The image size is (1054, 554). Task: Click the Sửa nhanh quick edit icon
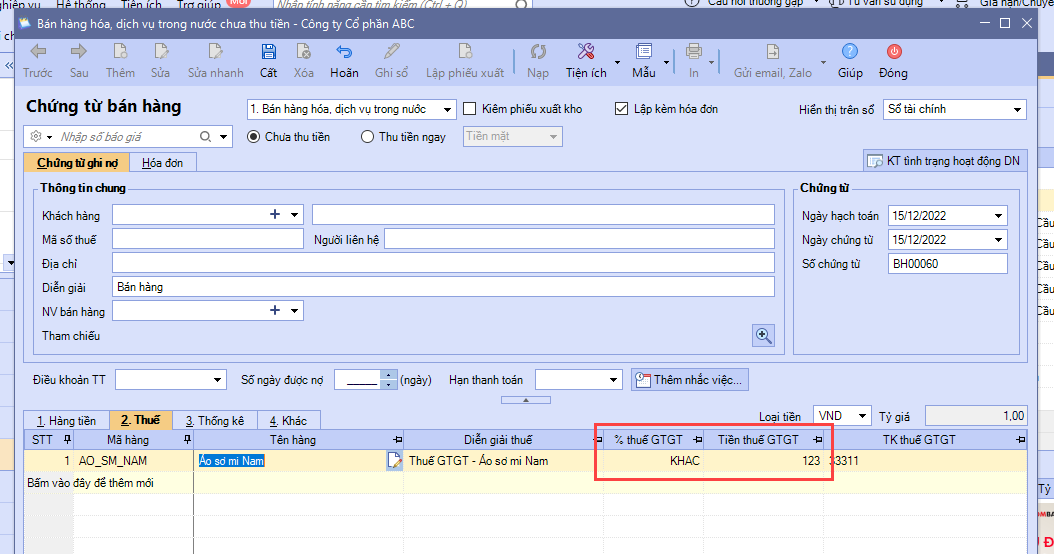(215, 52)
